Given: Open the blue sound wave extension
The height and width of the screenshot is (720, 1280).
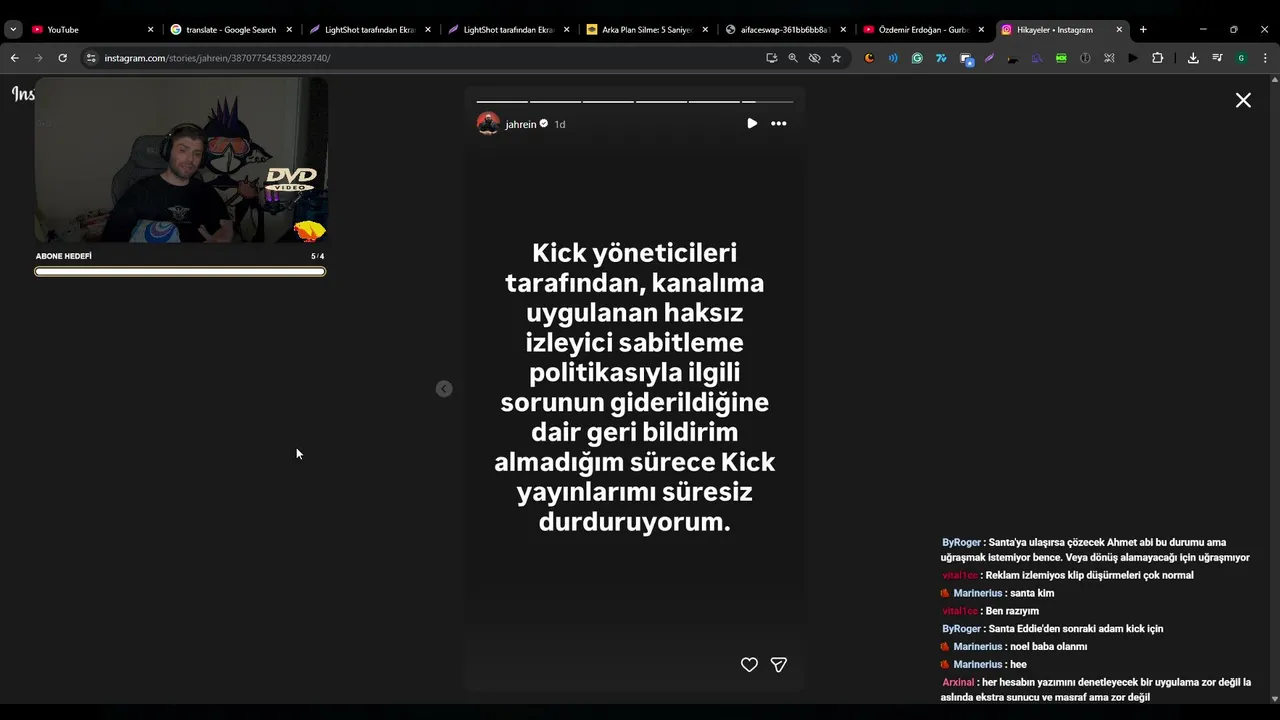Looking at the screenshot, I should tap(893, 58).
